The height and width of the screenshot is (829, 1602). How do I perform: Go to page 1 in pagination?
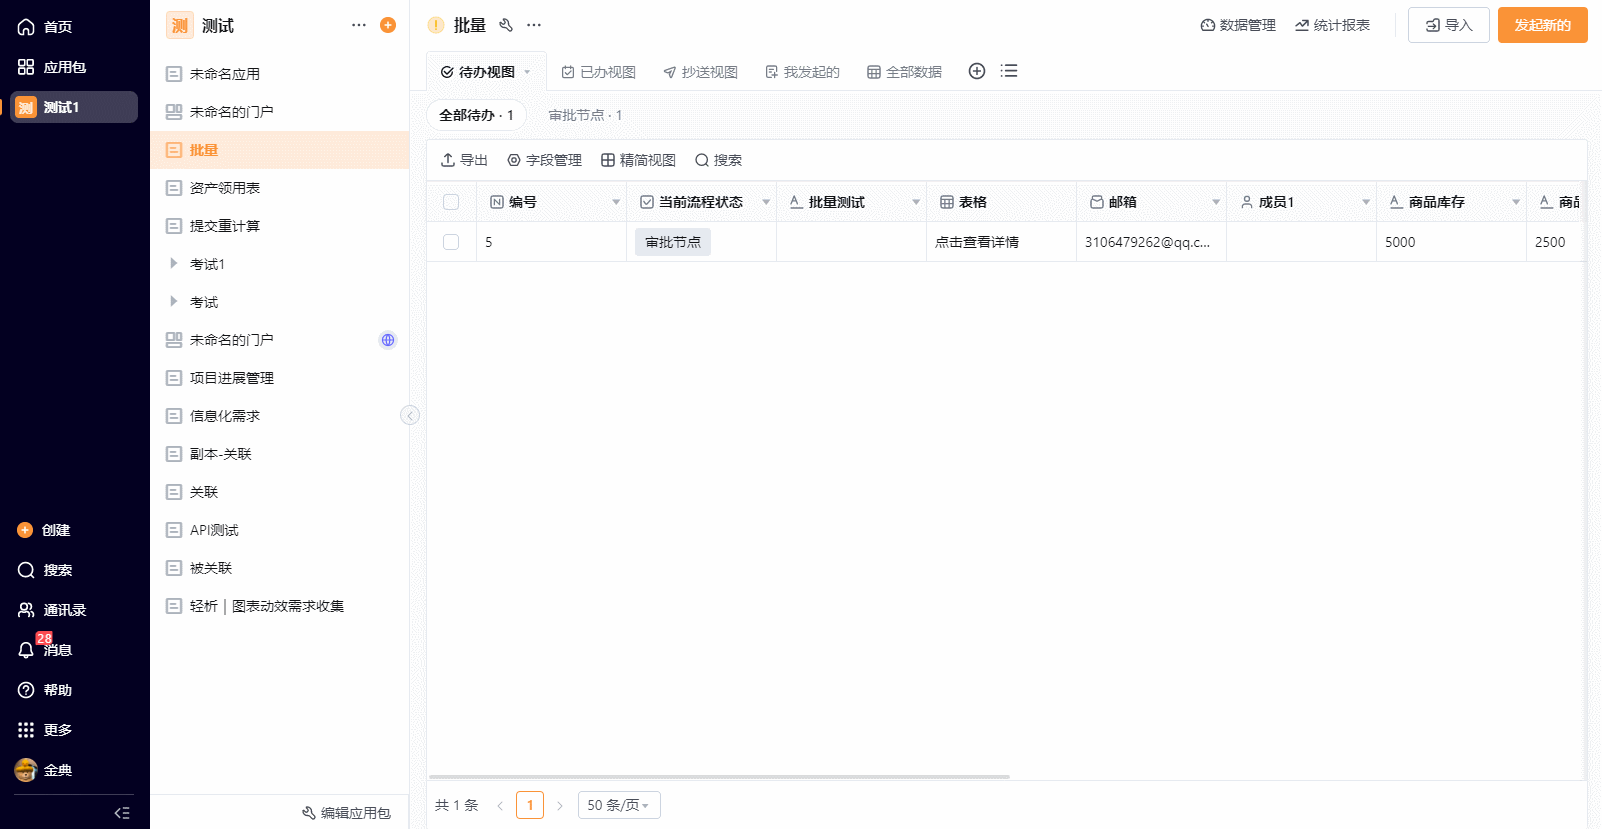click(530, 805)
